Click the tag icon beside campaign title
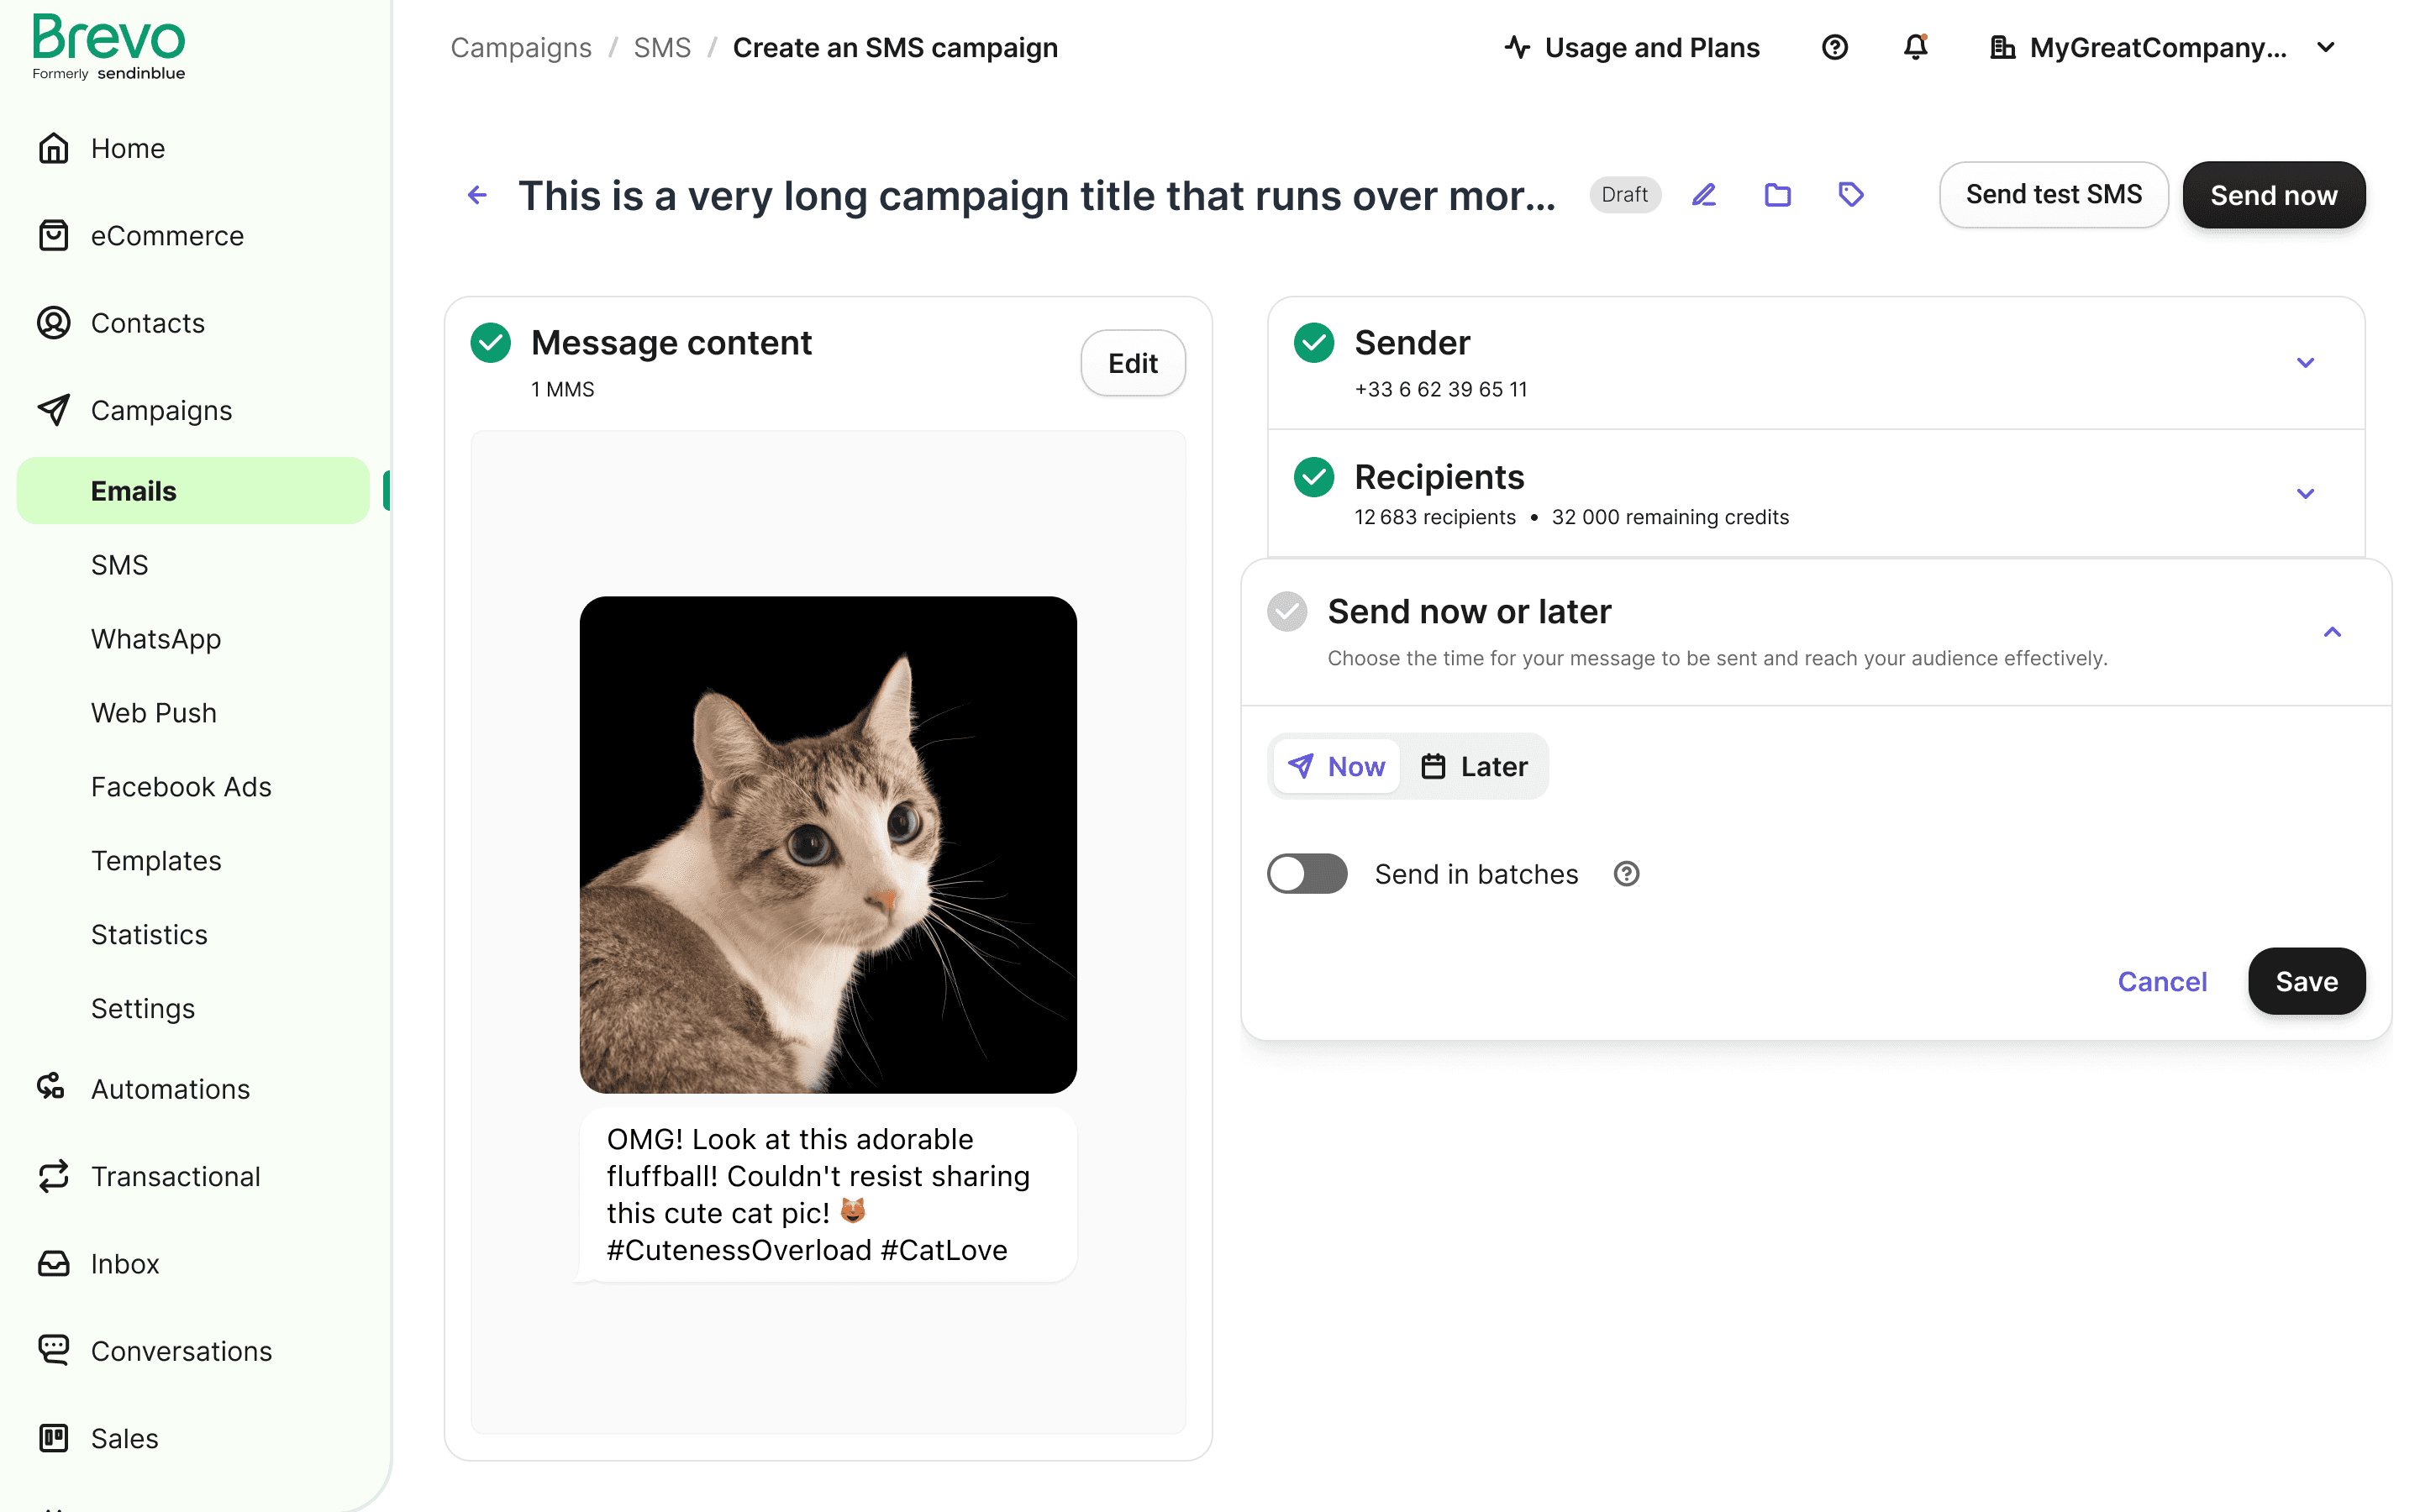Image resolution: width=2420 pixels, height=1512 pixels. (1851, 195)
